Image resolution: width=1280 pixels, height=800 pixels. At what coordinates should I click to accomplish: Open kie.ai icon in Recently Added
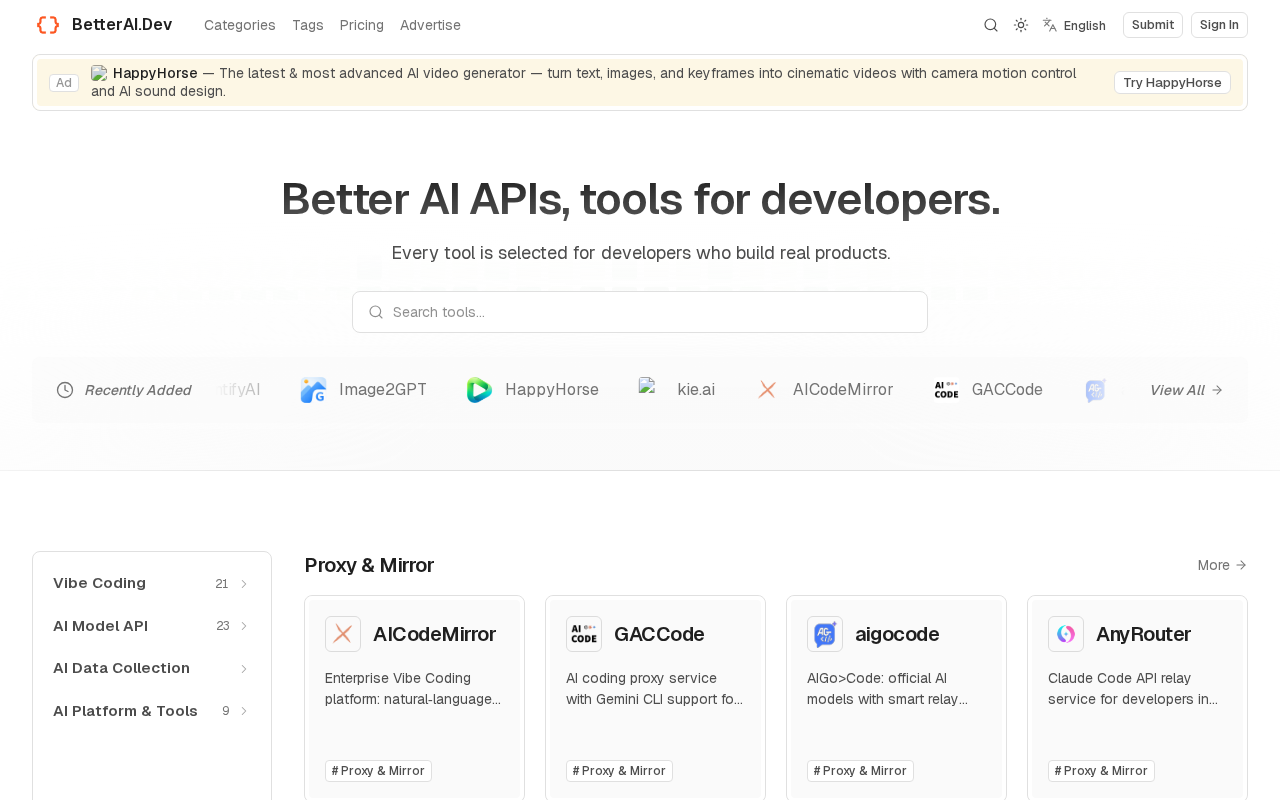click(652, 390)
